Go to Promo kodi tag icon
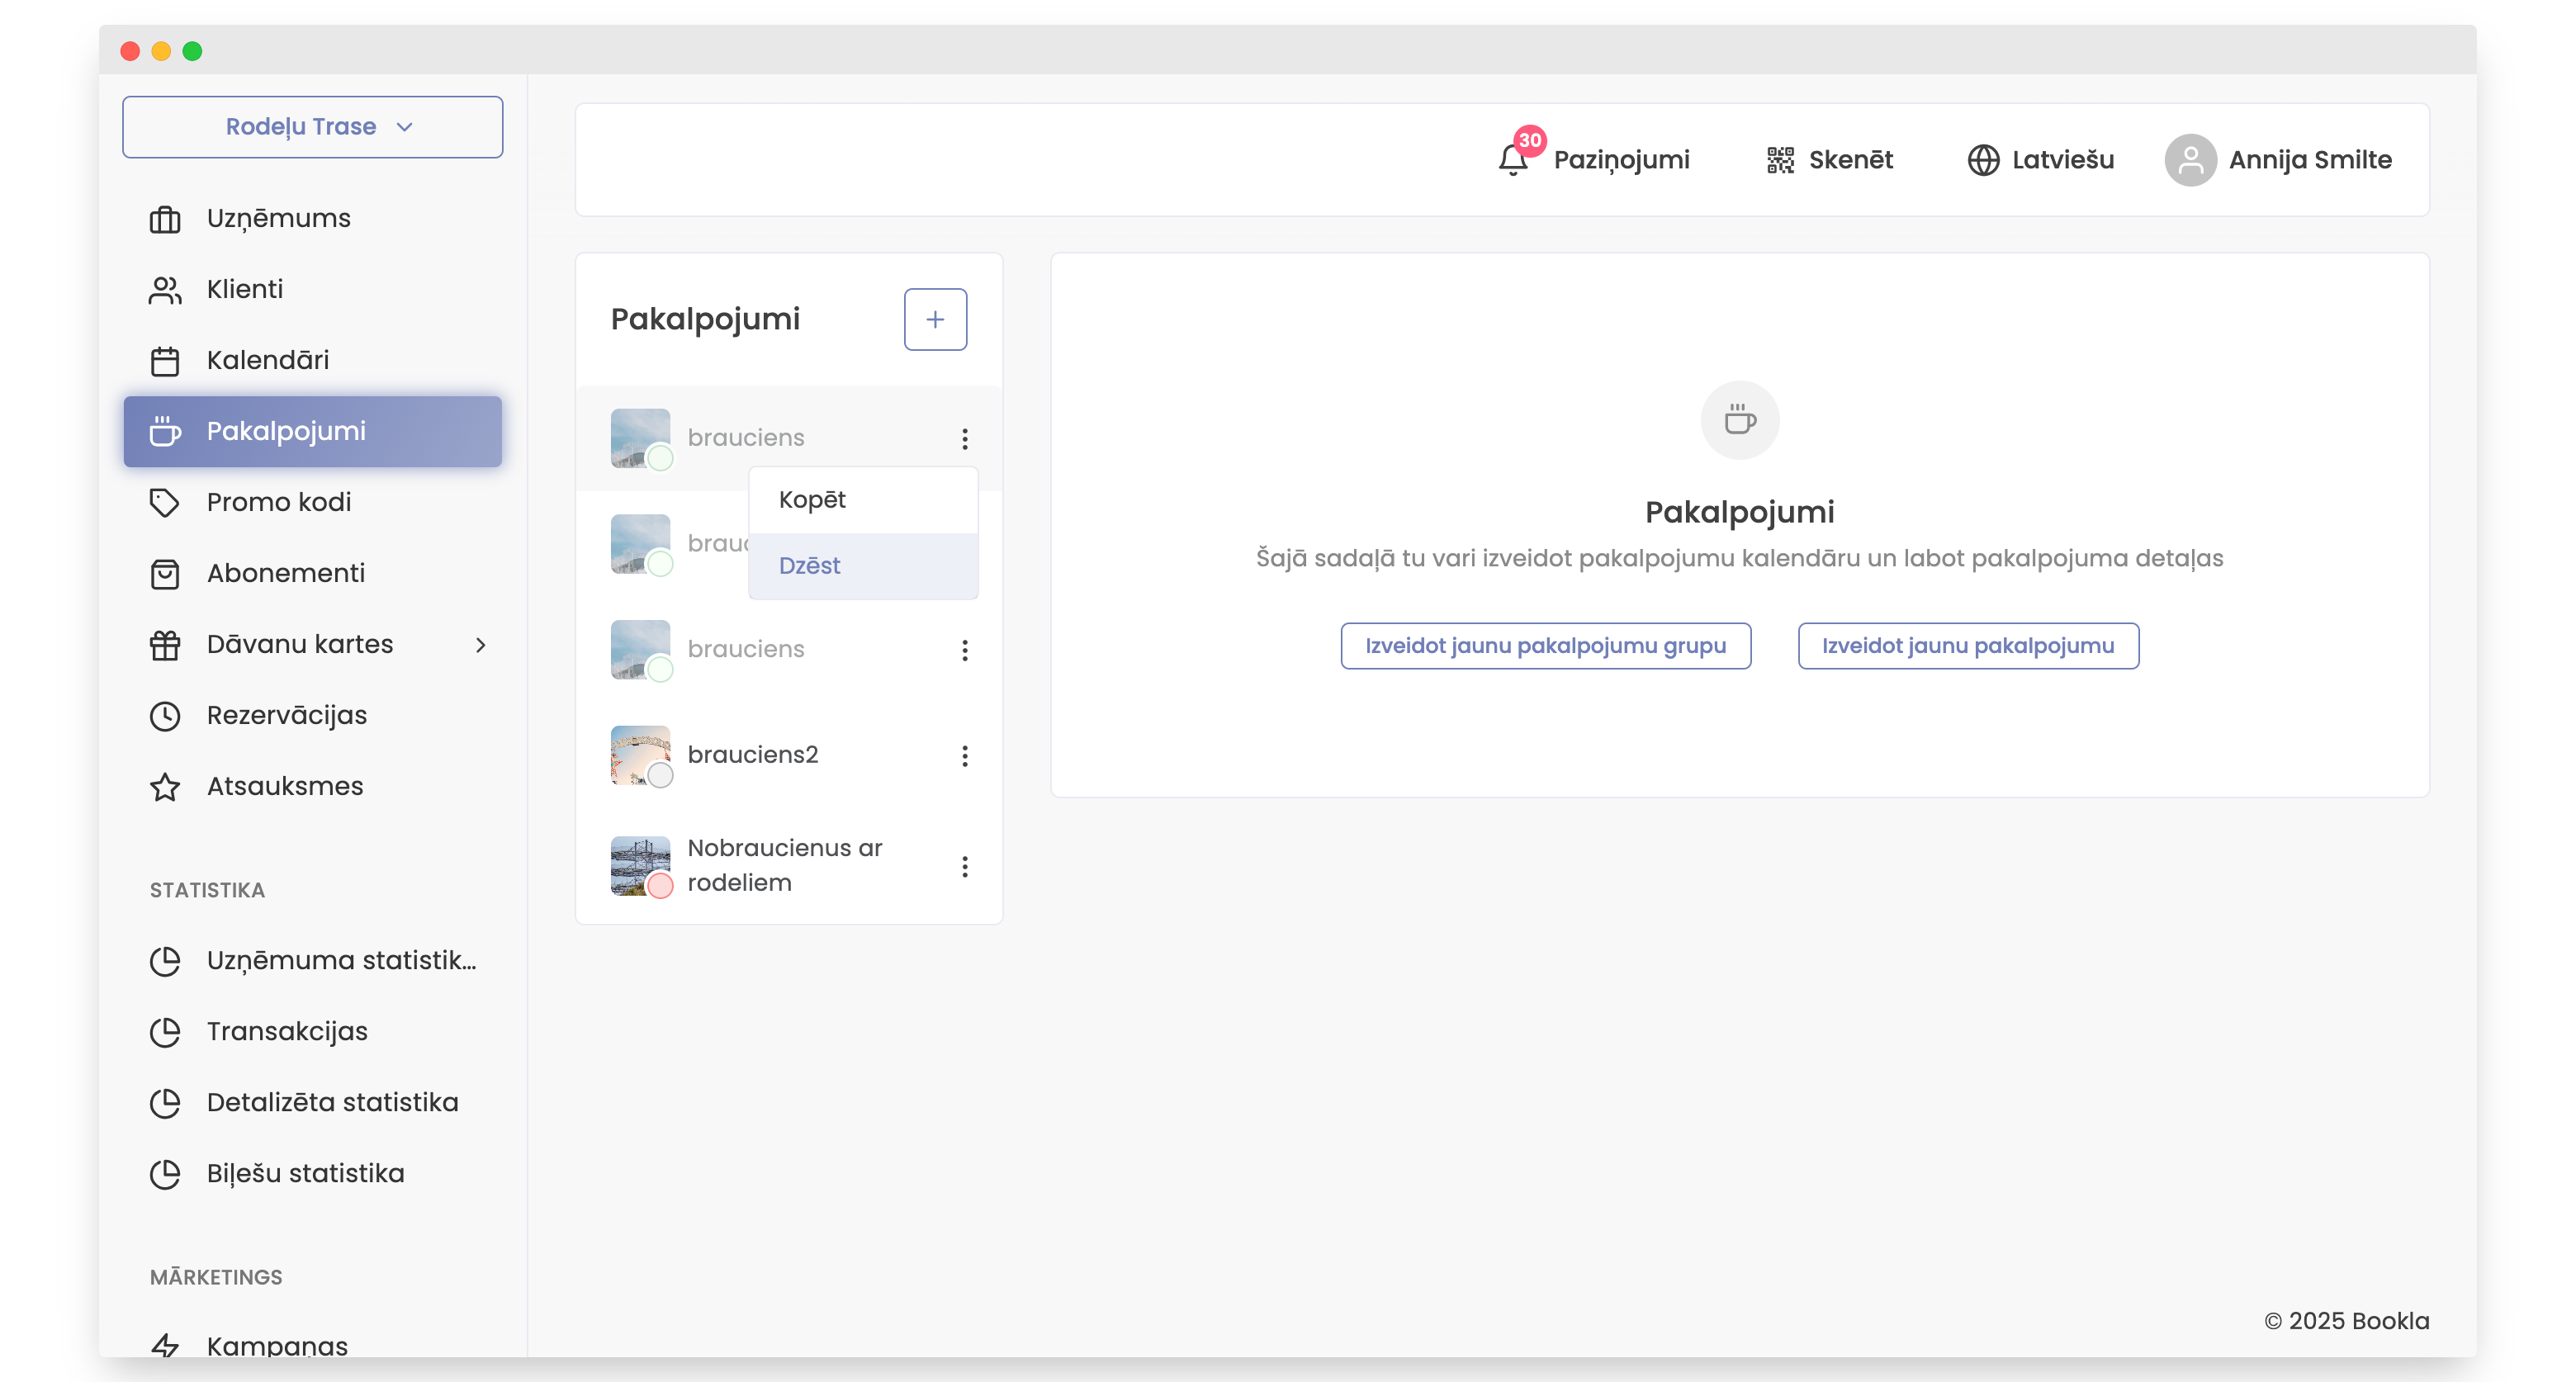This screenshot has width=2576, height=1382. point(165,502)
